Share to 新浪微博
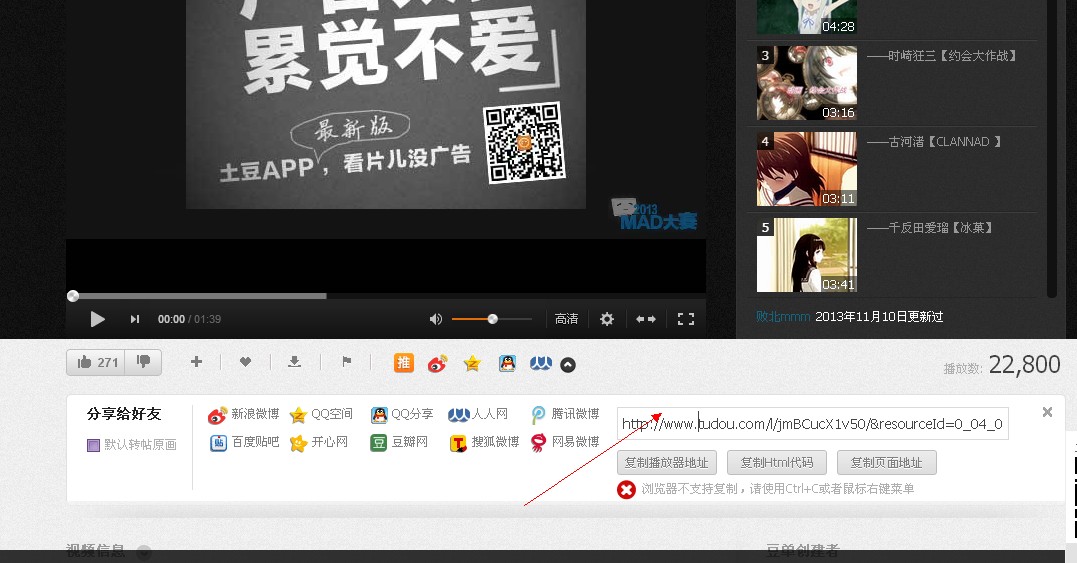Image resolution: width=1077 pixels, height=563 pixels. tap(244, 415)
